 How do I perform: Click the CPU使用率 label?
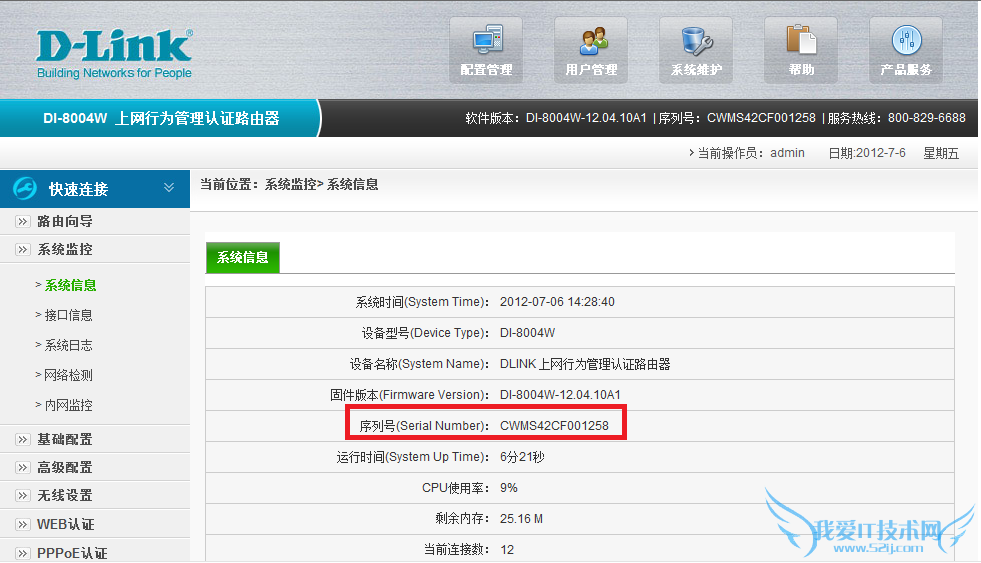tap(455, 488)
